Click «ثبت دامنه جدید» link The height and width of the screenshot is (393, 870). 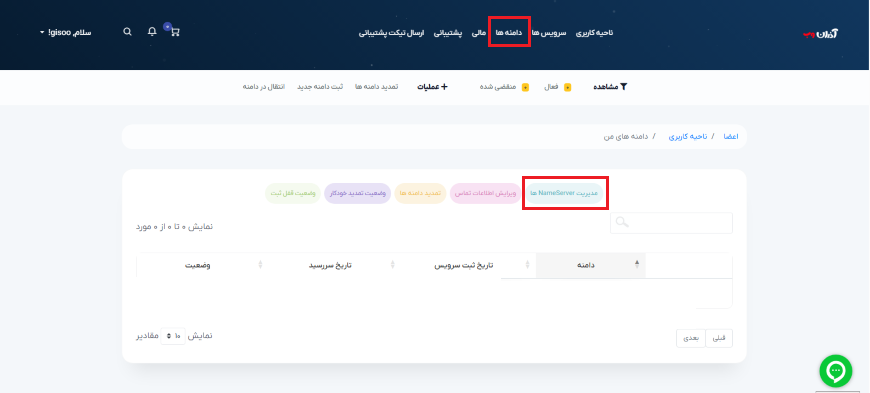(320, 87)
